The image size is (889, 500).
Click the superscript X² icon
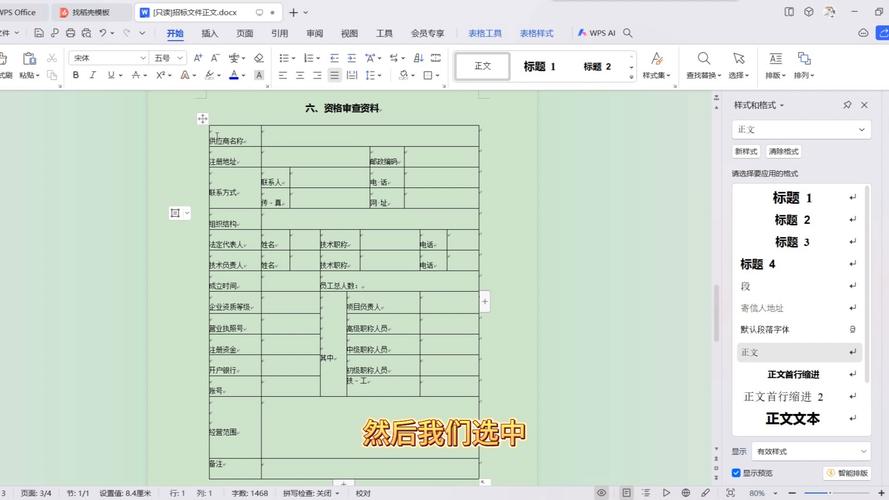[160, 75]
